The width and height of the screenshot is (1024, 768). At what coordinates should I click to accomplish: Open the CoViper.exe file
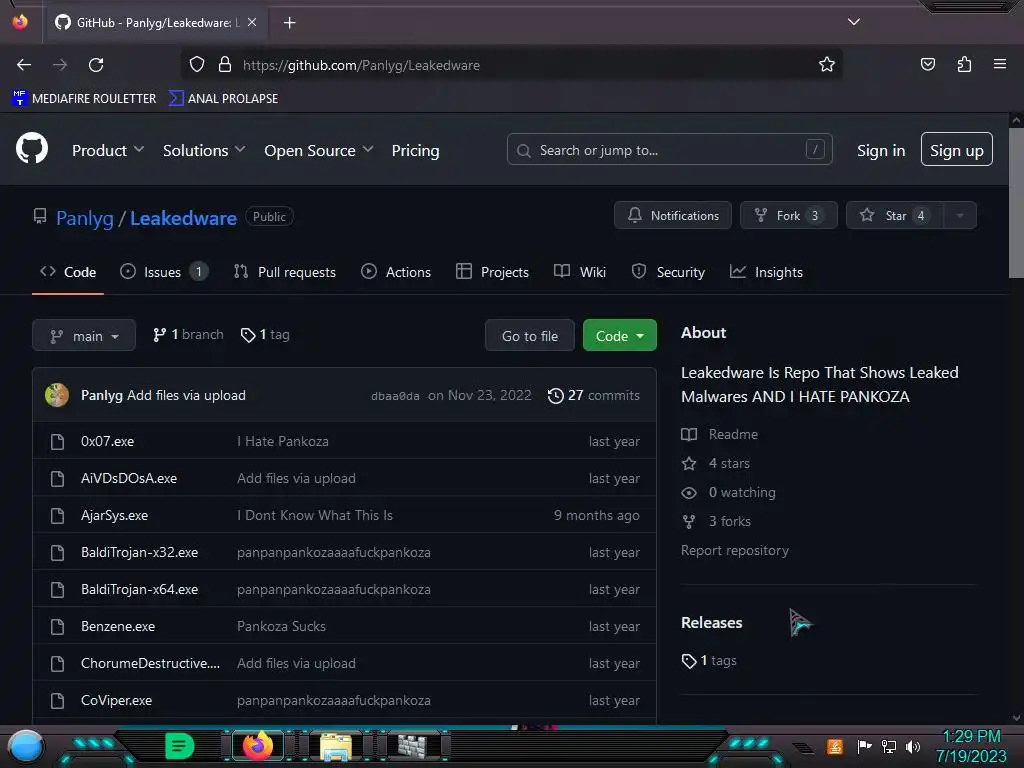click(x=116, y=700)
